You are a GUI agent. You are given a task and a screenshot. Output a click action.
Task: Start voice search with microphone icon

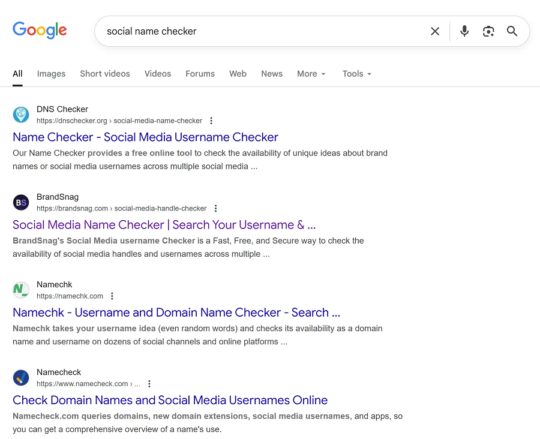(464, 31)
